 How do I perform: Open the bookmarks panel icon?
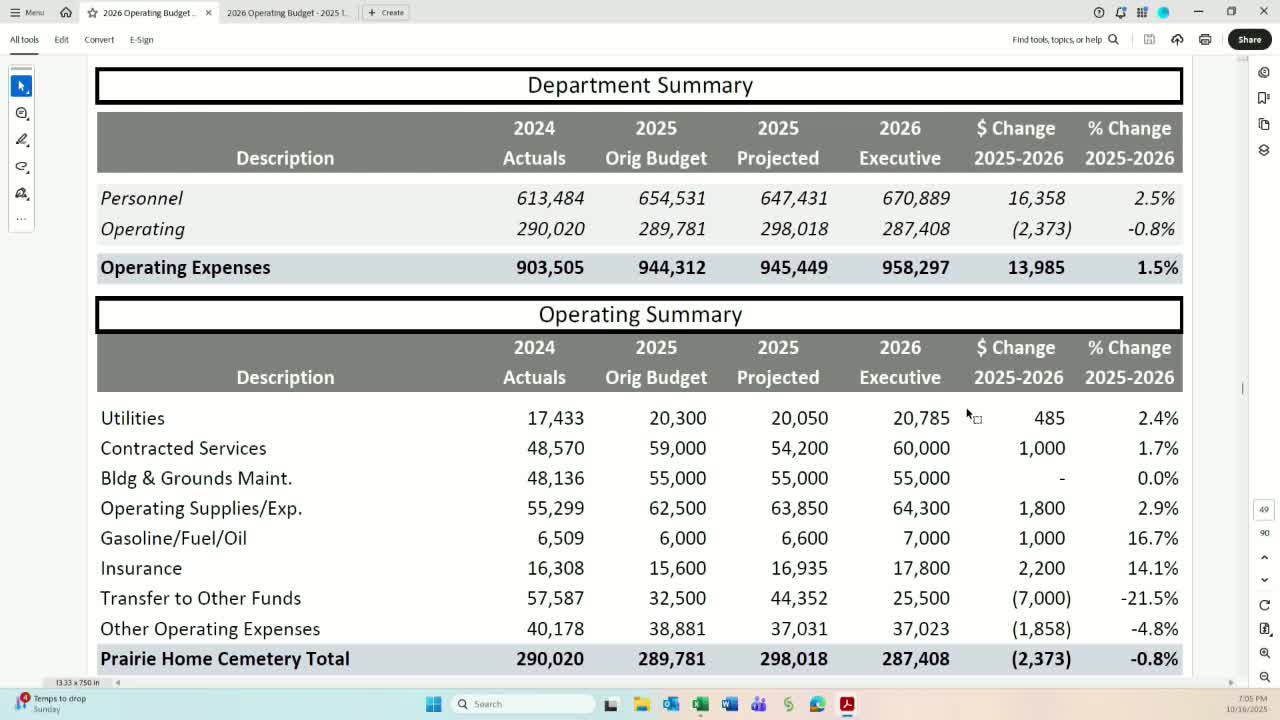tap(1264, 98)
